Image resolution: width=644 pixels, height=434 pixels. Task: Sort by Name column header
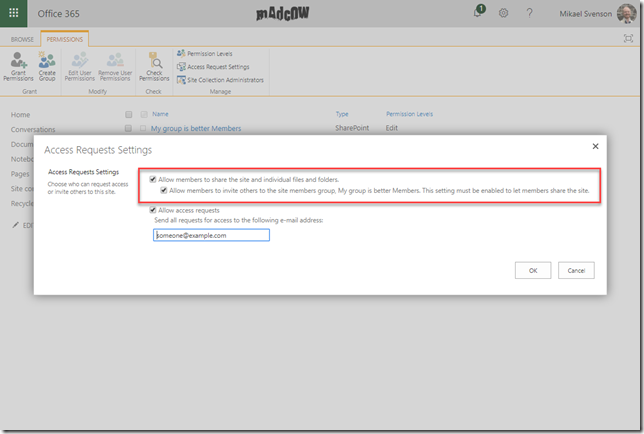160,114
